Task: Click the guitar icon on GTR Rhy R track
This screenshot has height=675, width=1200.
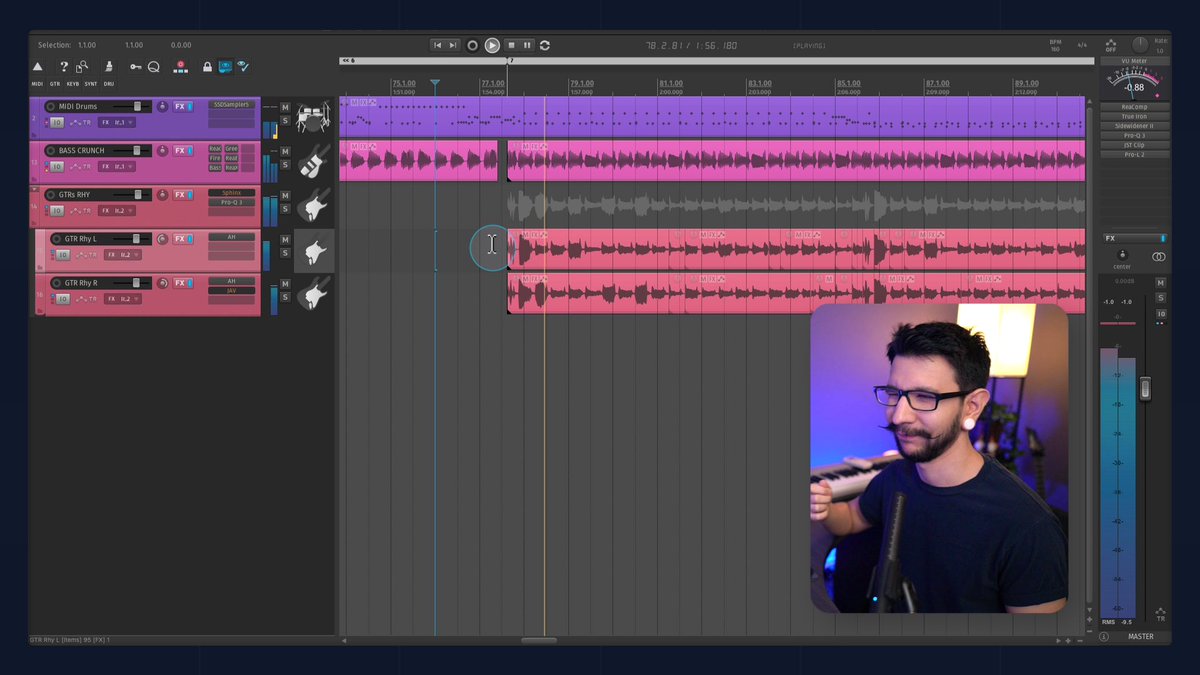Action: 314,294
